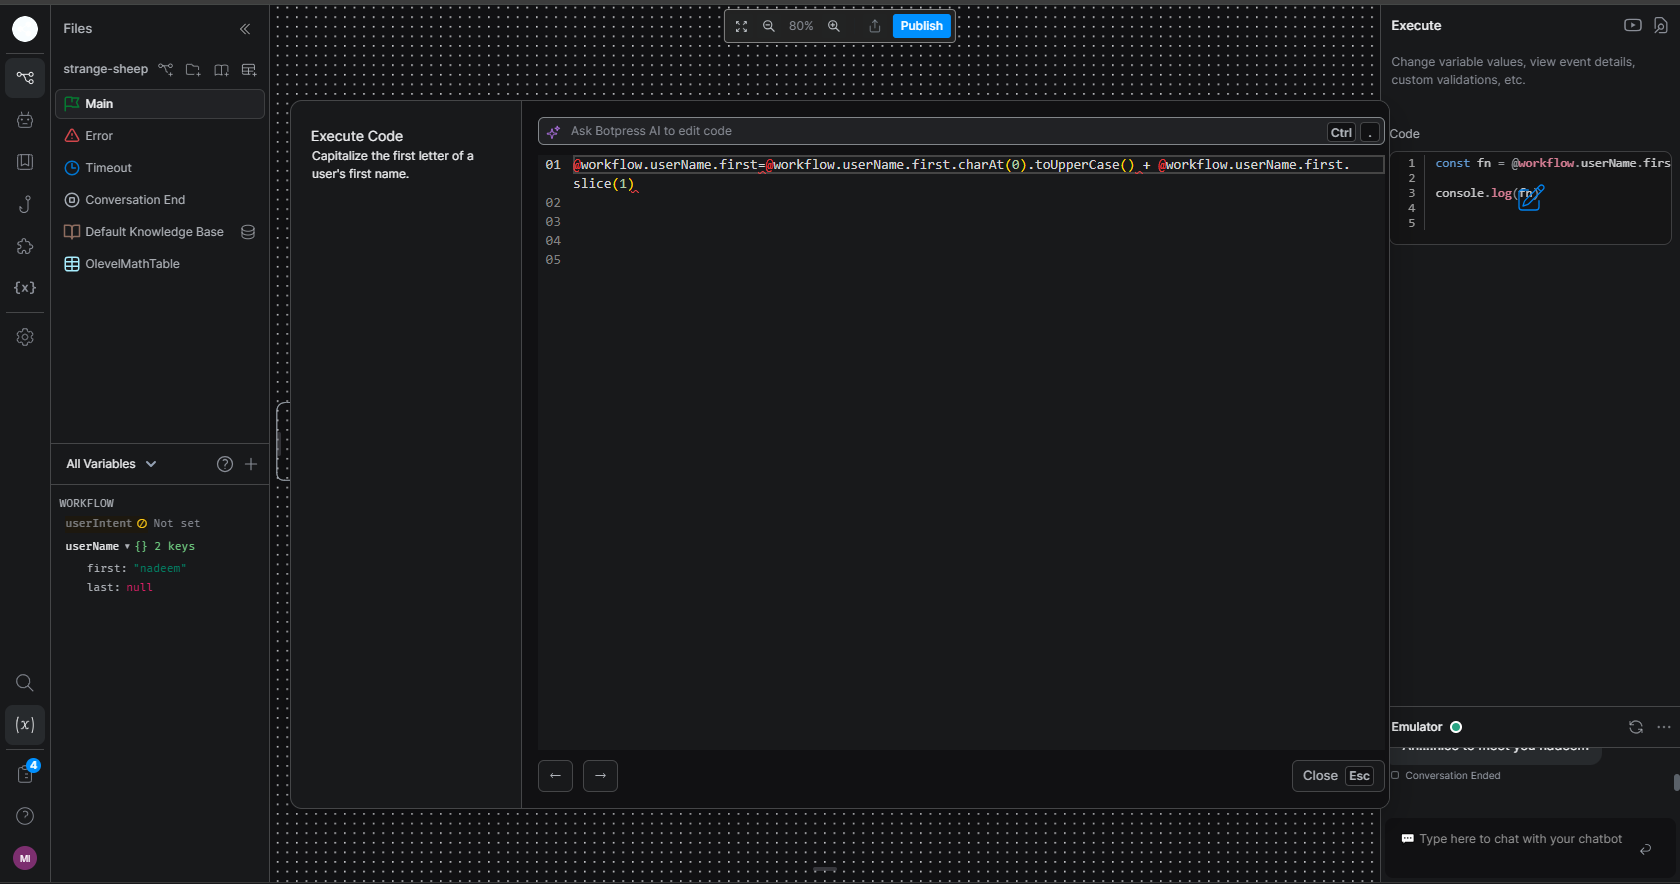Open the knowledge base library icon

pyautogui.click(x=25, y=162)
